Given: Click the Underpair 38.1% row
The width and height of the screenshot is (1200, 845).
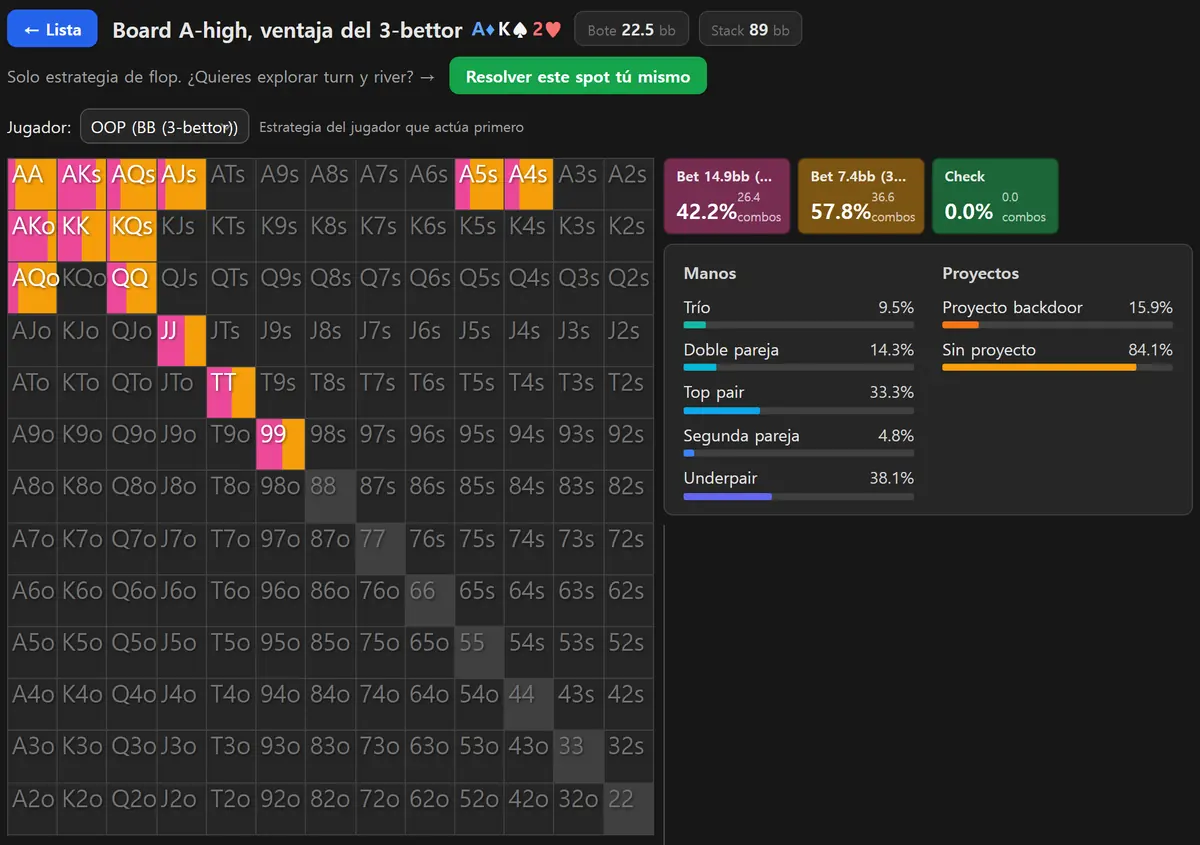Looking at the screenshot, I should (x=799, y=484).
